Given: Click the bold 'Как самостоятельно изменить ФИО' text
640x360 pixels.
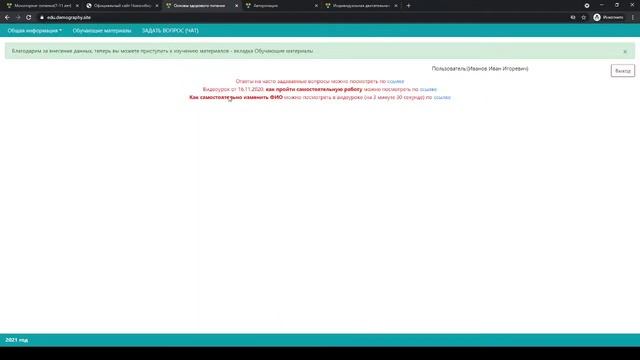Looking at the screenshot, I should pos(236,97).
